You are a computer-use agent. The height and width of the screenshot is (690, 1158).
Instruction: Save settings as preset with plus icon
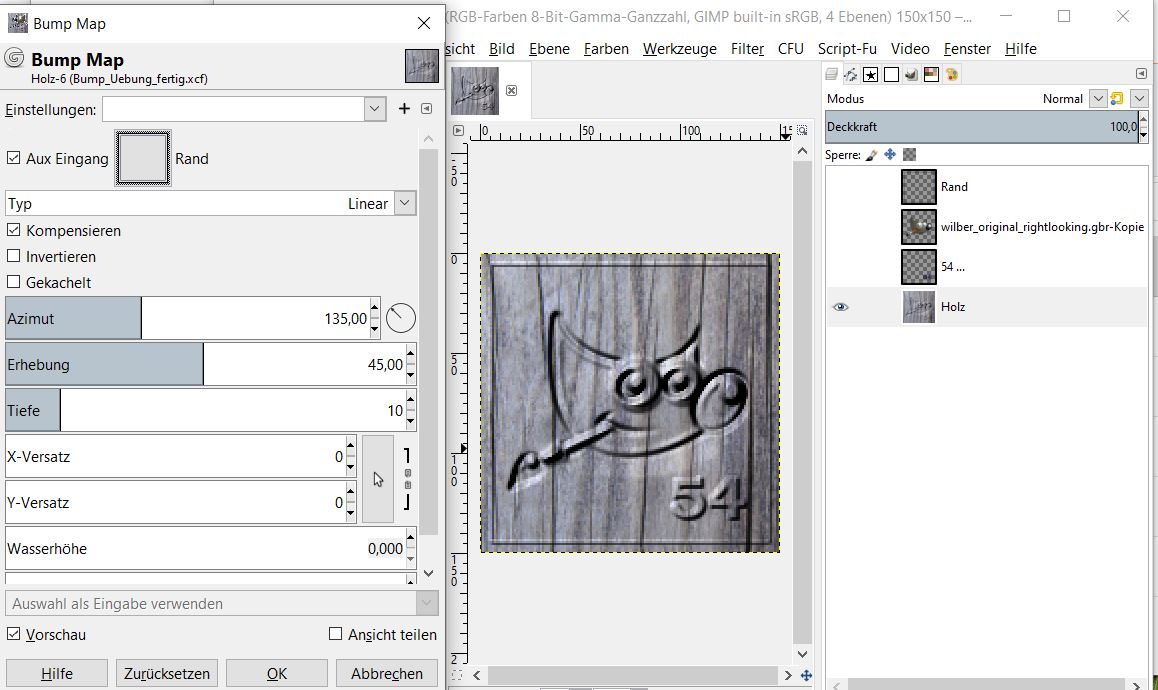point(404,109)
